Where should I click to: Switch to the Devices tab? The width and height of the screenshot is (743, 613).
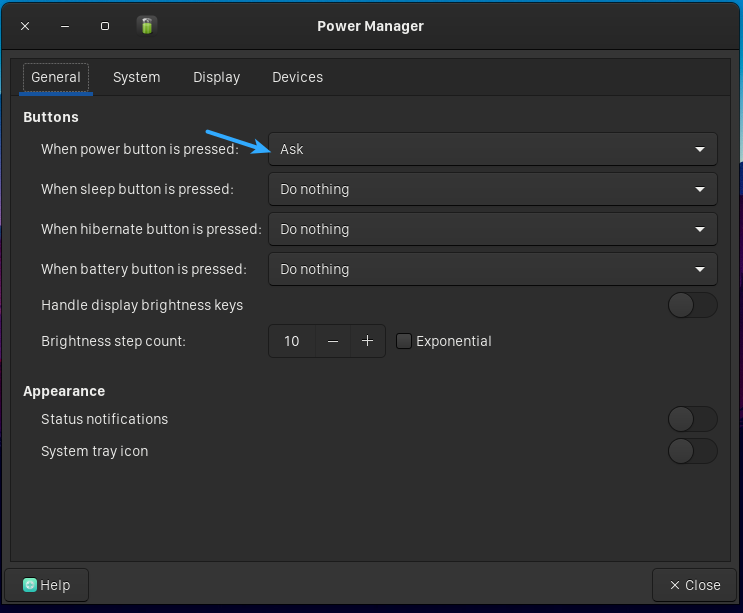[298, 77]
